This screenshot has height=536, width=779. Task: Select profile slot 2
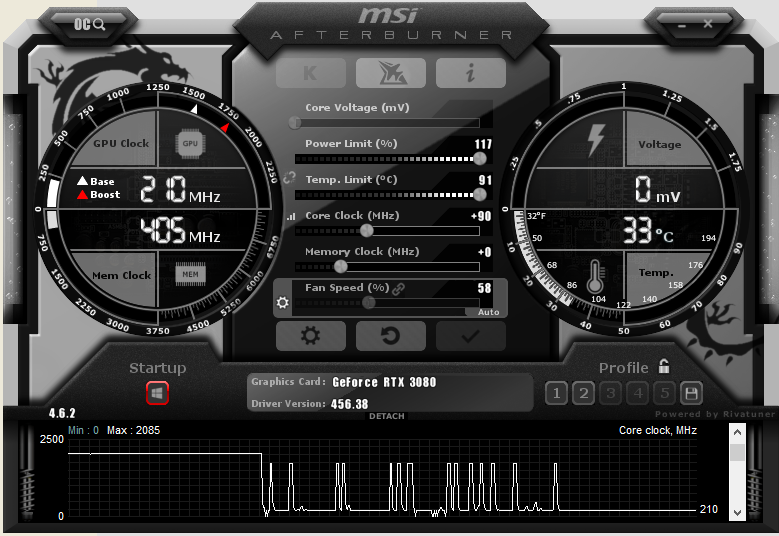[x=584, y=394]
